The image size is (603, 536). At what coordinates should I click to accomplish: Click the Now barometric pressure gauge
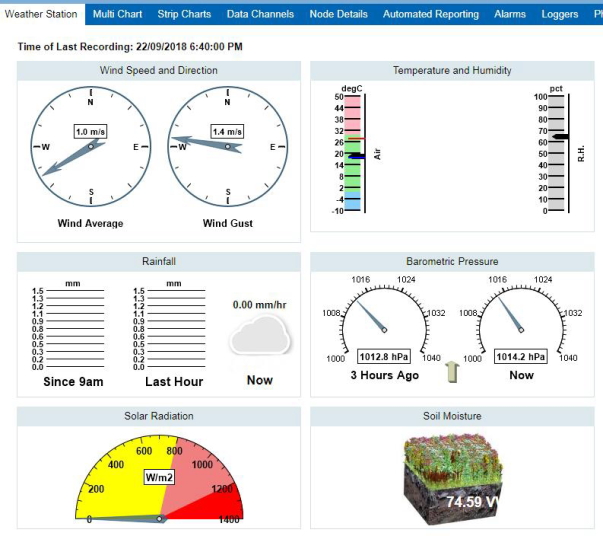521,321
